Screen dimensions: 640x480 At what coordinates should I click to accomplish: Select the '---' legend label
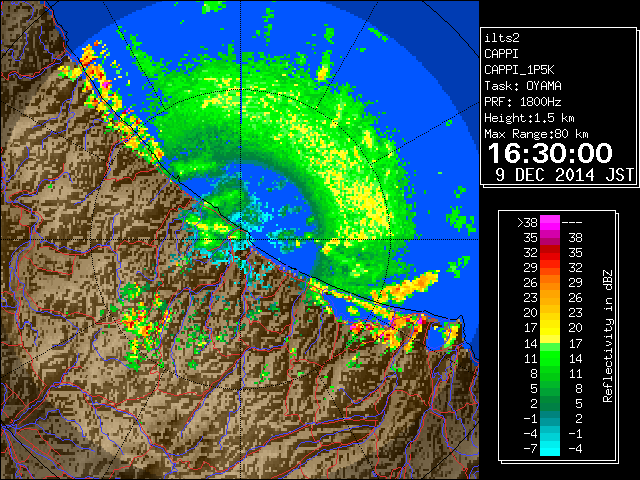click(x=572, y=222)
